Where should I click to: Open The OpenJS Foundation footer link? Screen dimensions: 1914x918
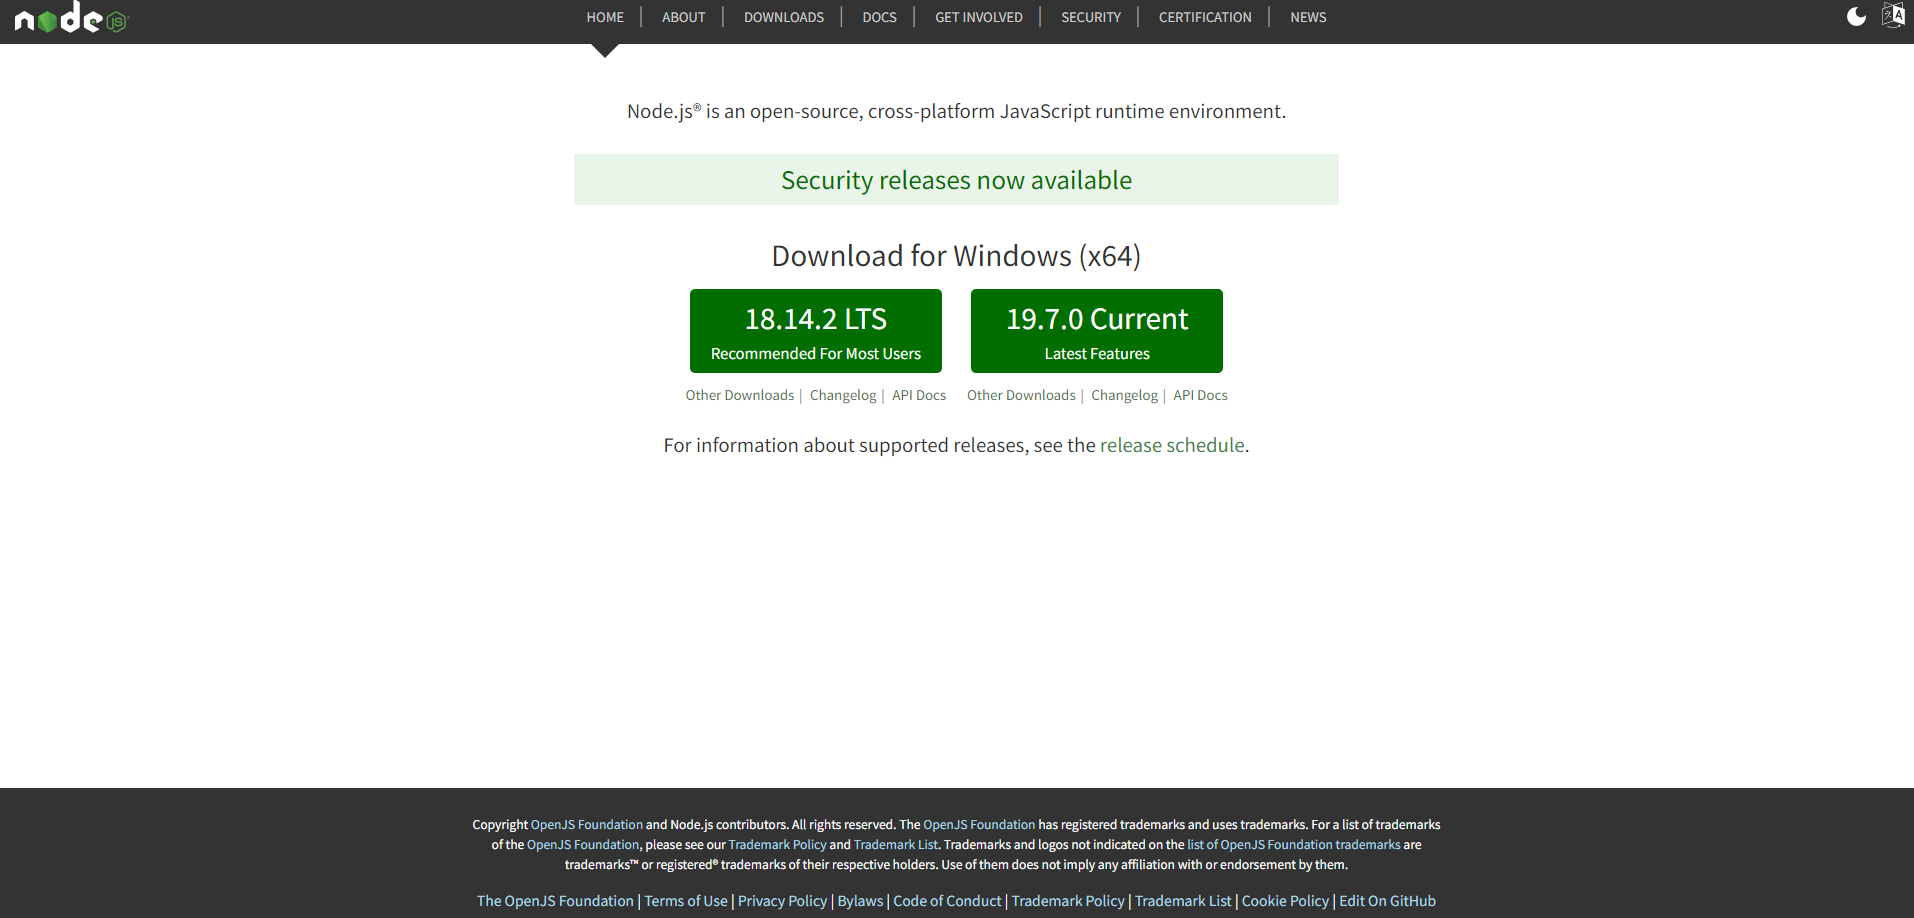point(555,901)
